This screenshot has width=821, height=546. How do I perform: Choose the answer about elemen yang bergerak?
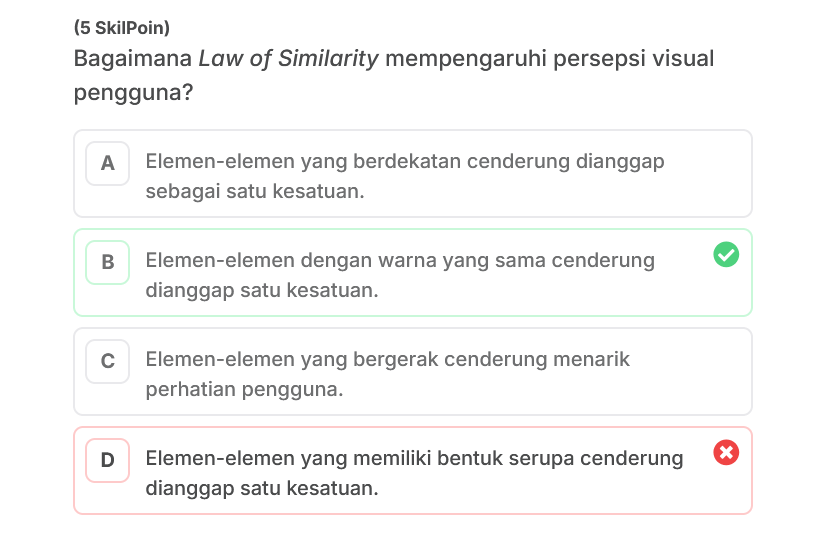point(413,371)
